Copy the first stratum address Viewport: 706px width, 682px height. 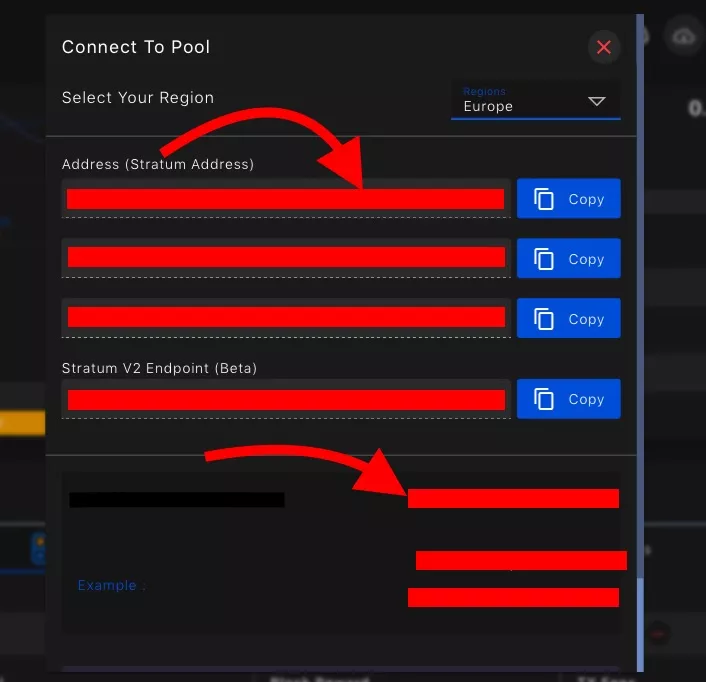click(x=568, y=199)
